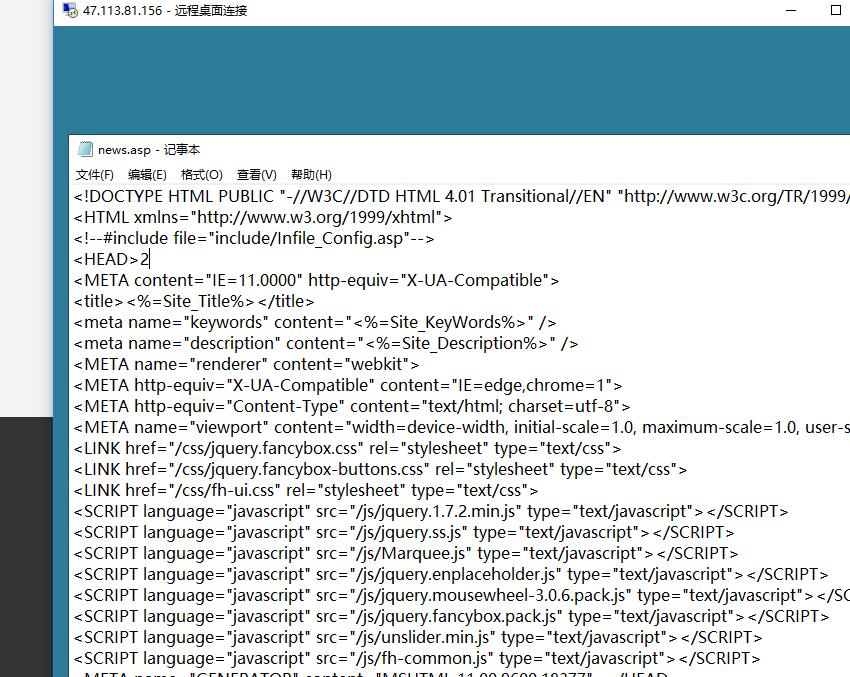This screenshot has height=677, width=850.
Task: Click the meta keywords Site_KeyWords line
Action: (315, 323)
